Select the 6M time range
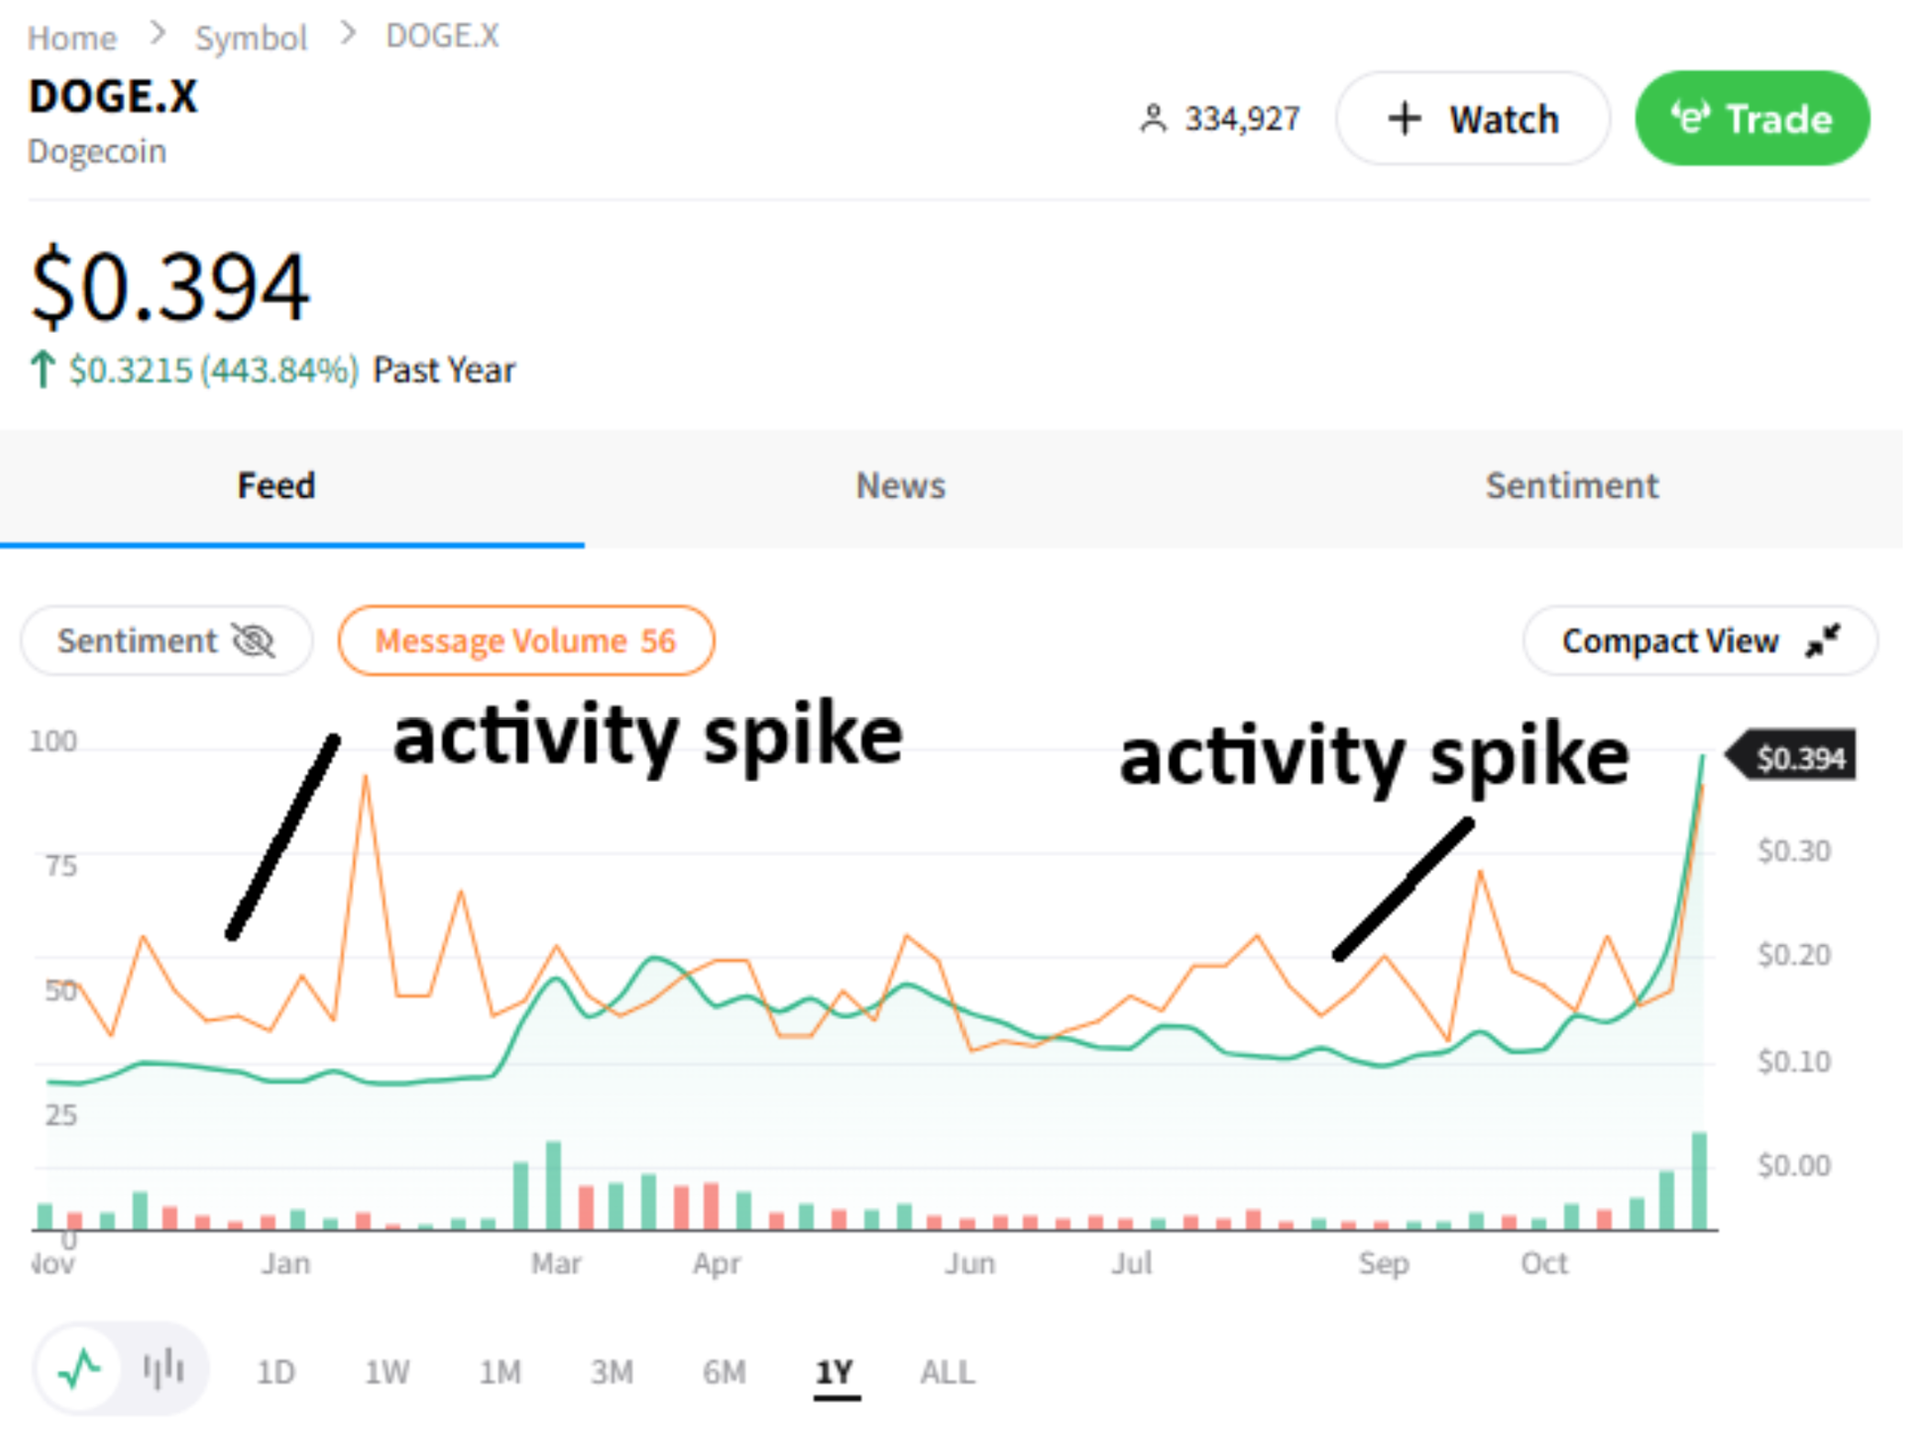This screenshot has width=1920, height=1432. [x=724, y=1371]
